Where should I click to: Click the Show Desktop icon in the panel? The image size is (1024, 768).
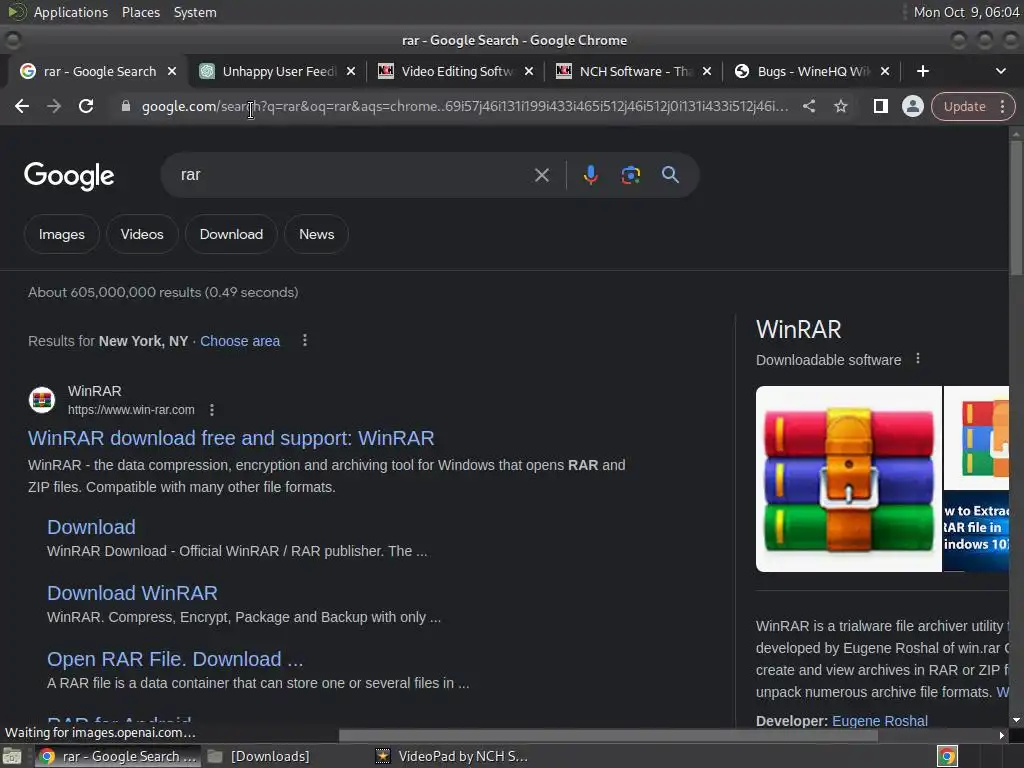click(x=12, y=756)
